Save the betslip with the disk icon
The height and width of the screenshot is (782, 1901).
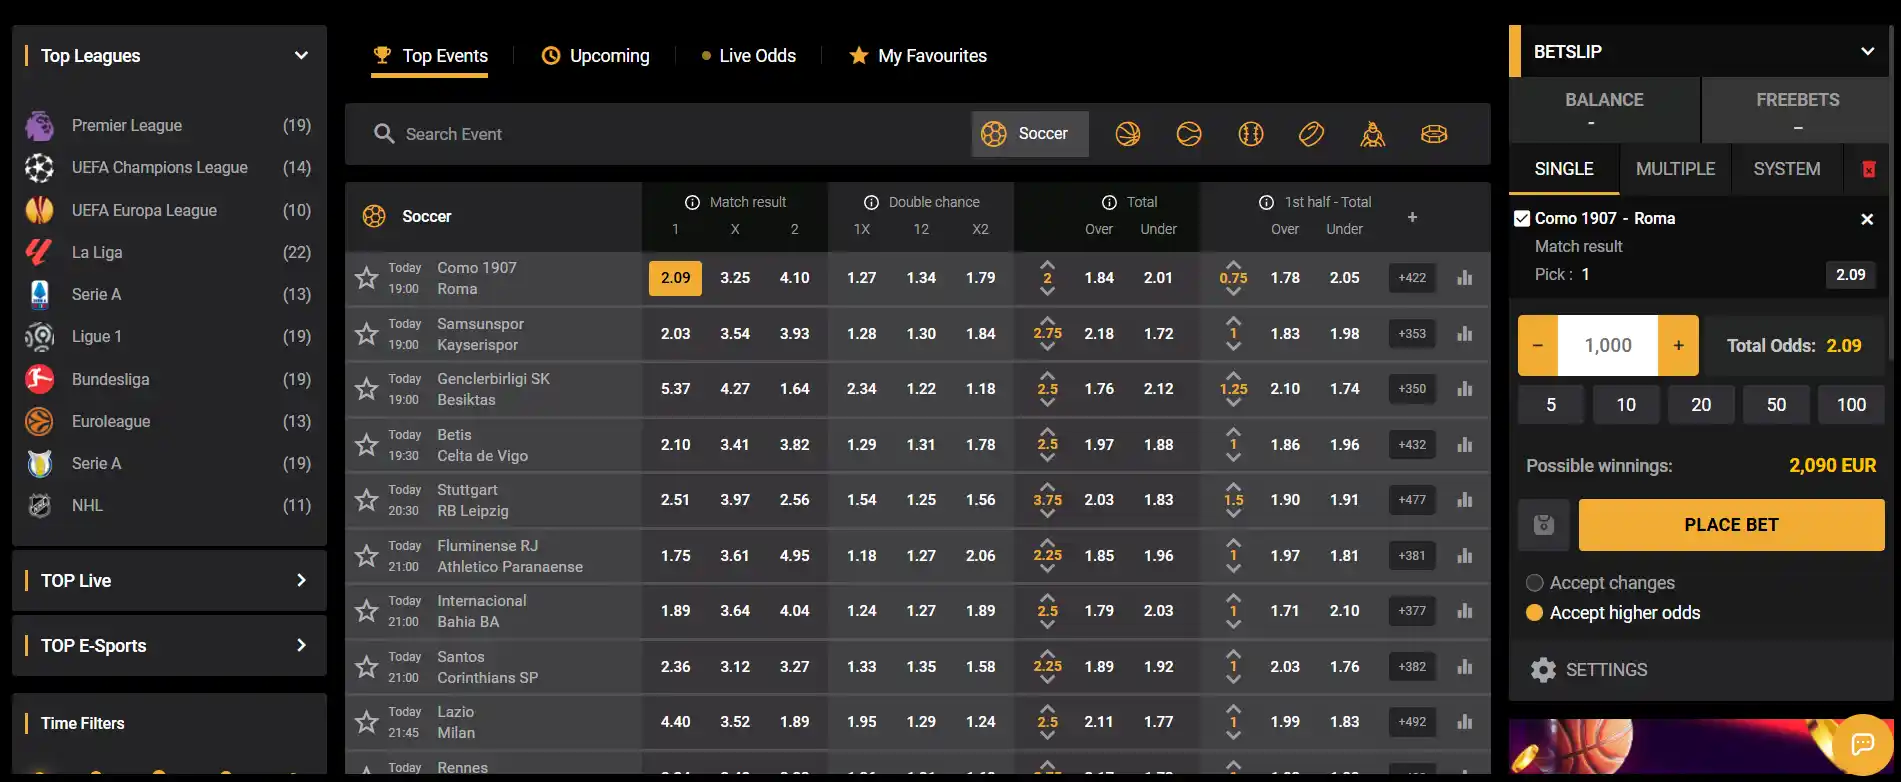(1544, 525)
